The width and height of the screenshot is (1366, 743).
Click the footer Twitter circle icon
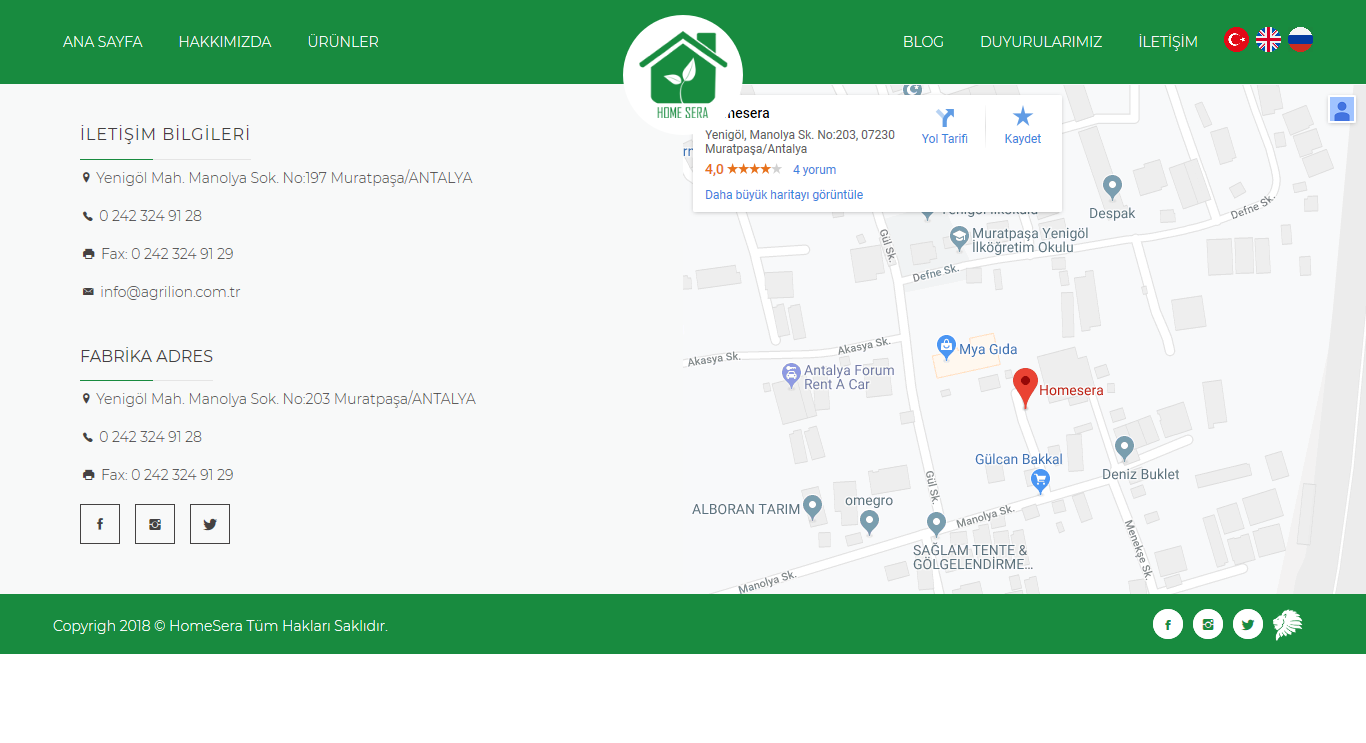point(1248,624)
